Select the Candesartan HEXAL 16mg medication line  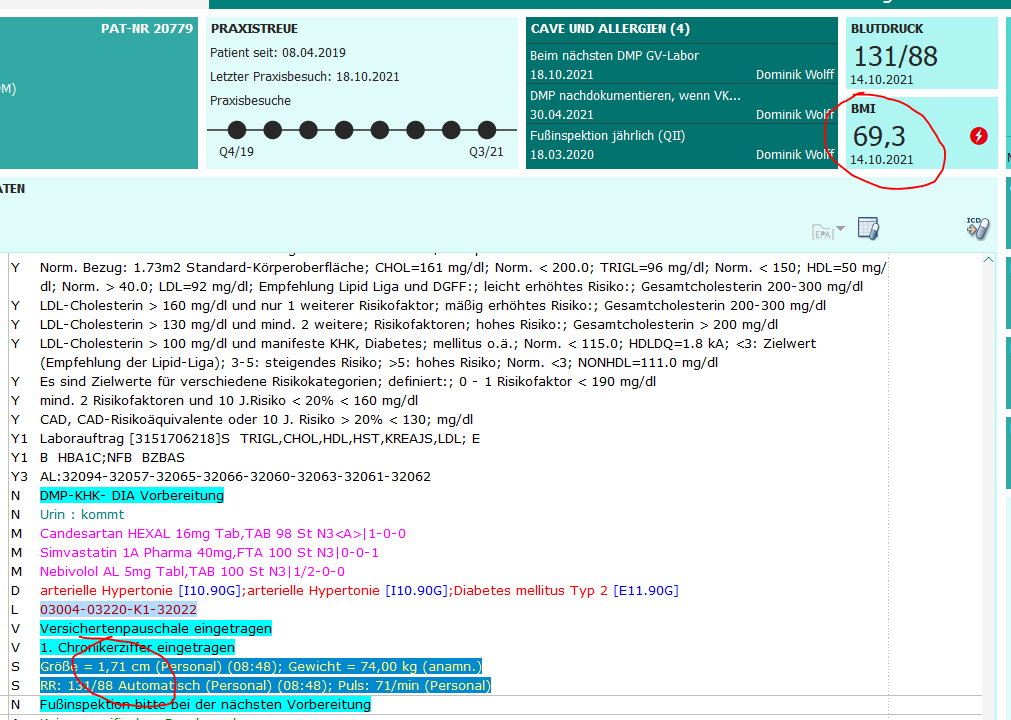222,534
